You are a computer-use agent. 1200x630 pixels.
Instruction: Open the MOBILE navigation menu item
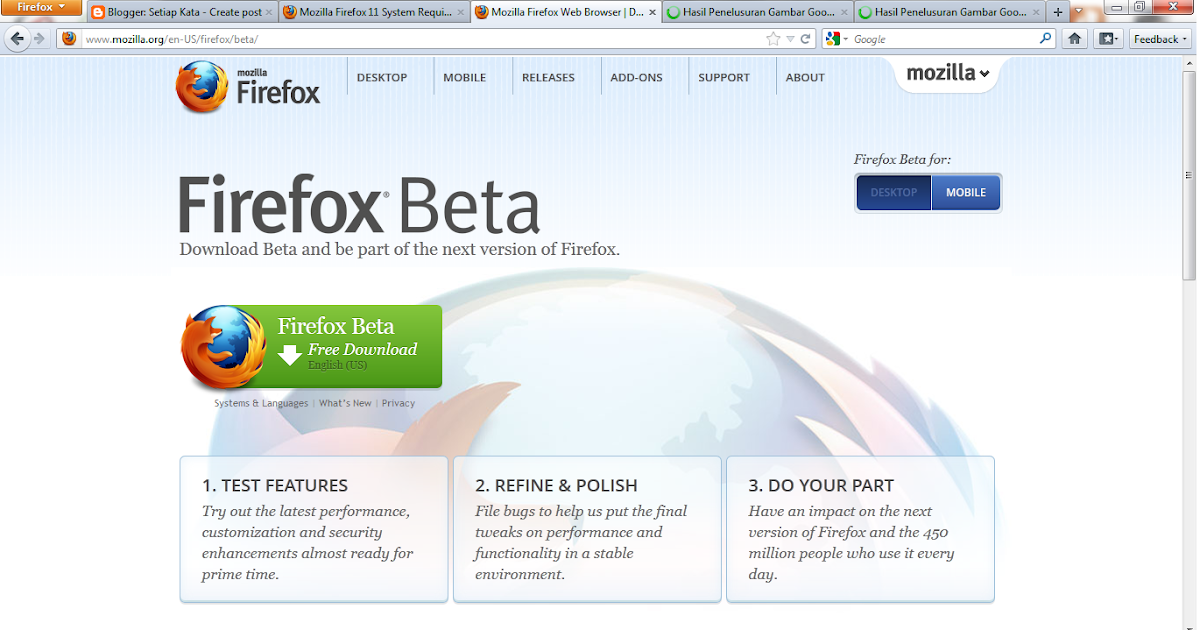(x=465, y=77)
